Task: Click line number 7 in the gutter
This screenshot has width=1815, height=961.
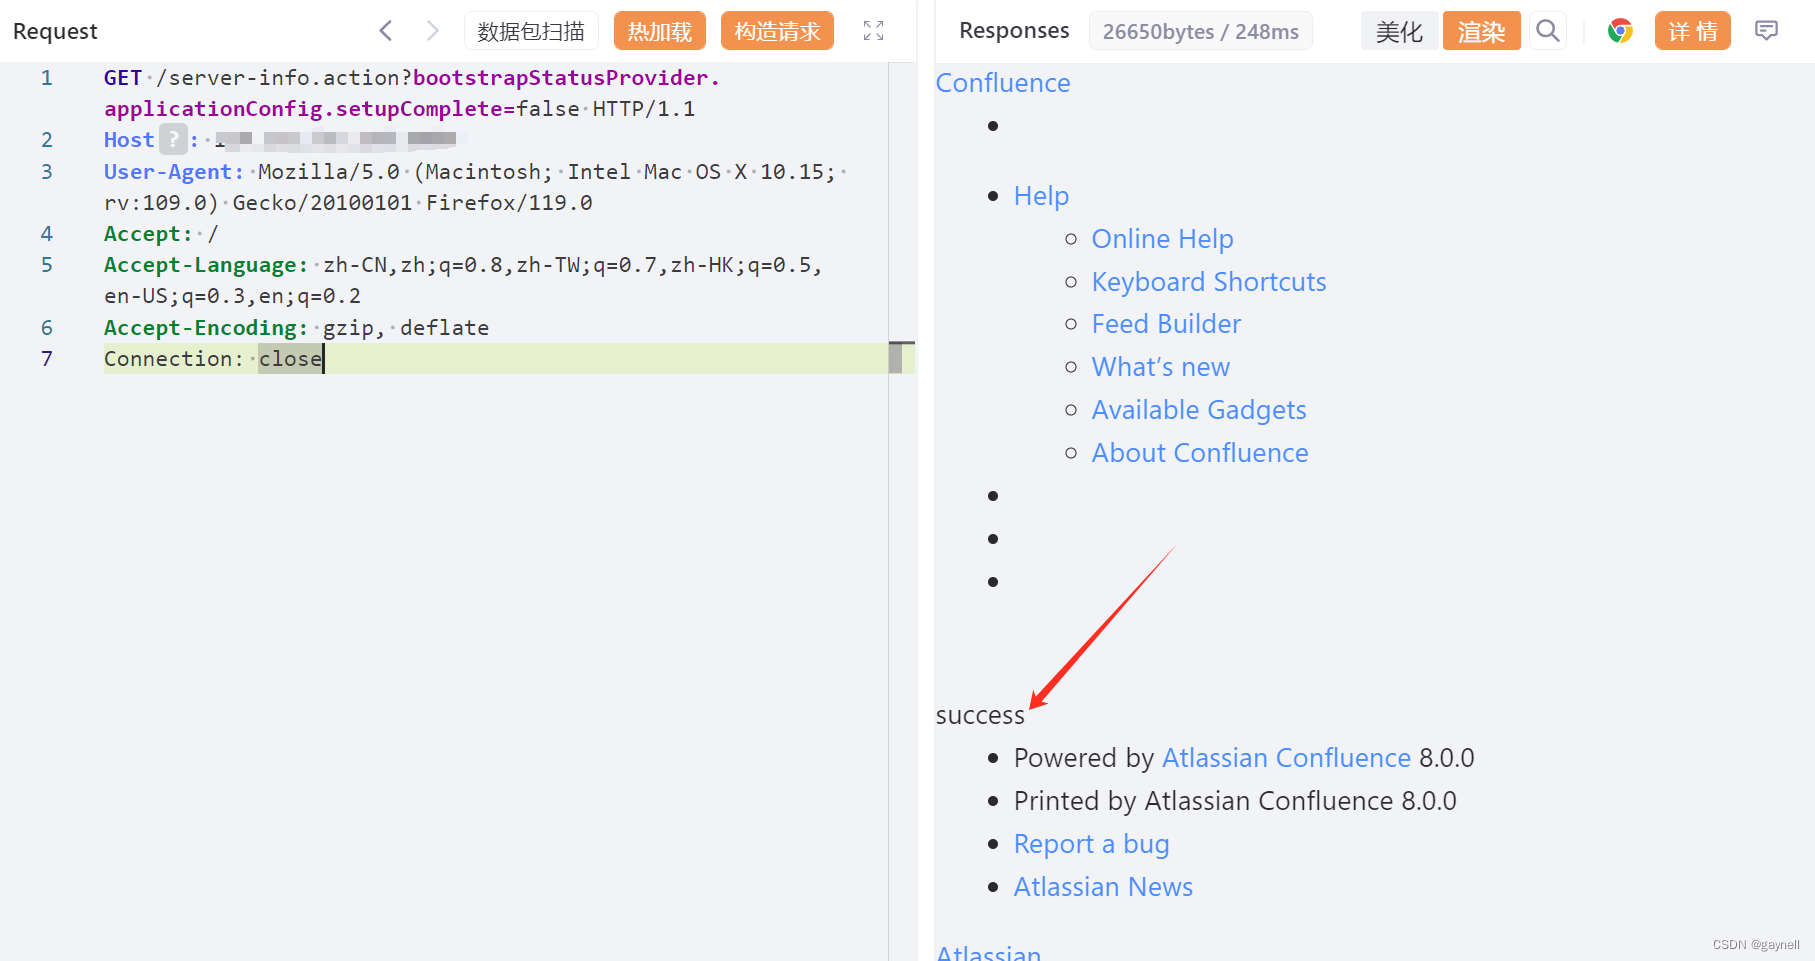Action: pos(47,358)
